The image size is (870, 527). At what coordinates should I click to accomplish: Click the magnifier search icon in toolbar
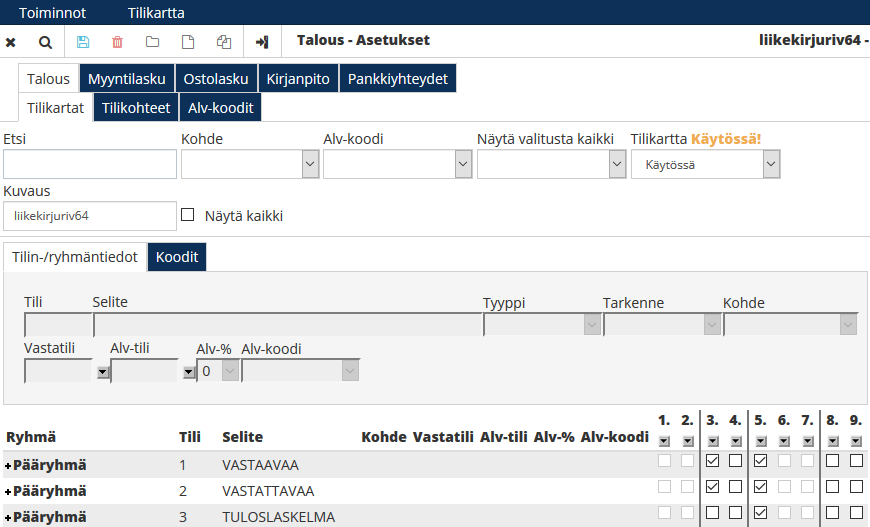(45, 42)
